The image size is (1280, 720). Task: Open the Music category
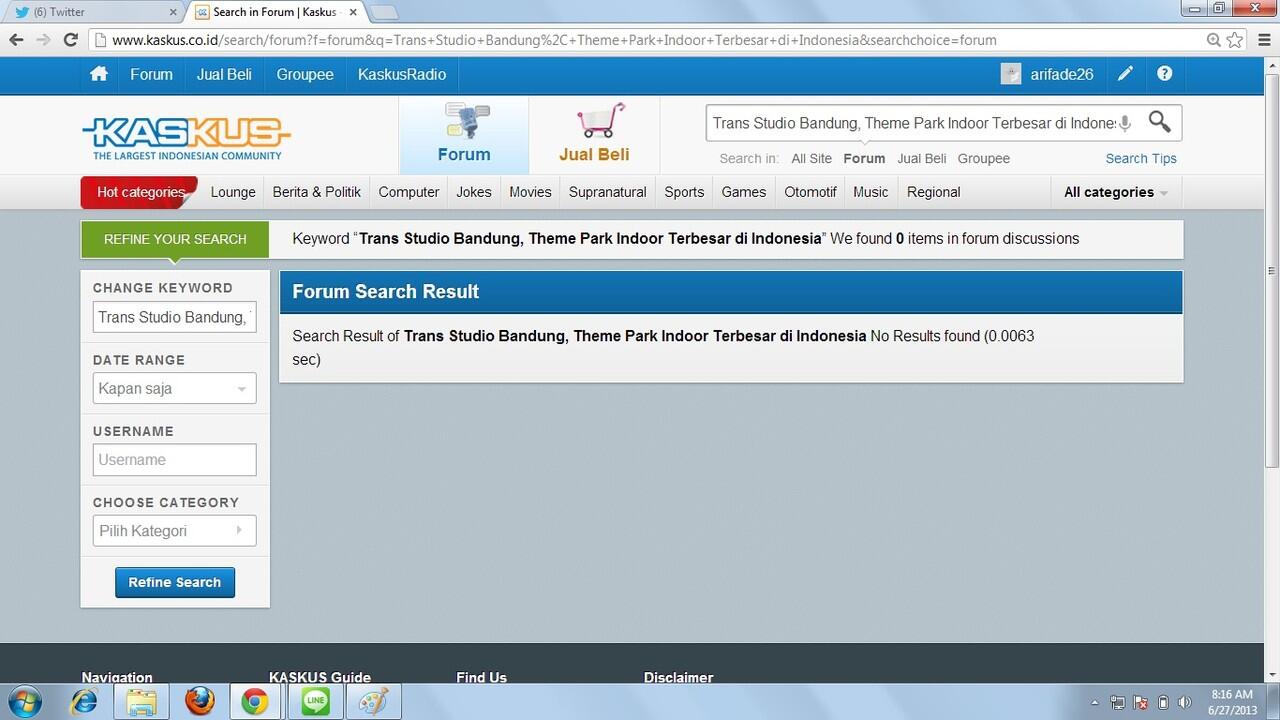click(x=871, y=192)
